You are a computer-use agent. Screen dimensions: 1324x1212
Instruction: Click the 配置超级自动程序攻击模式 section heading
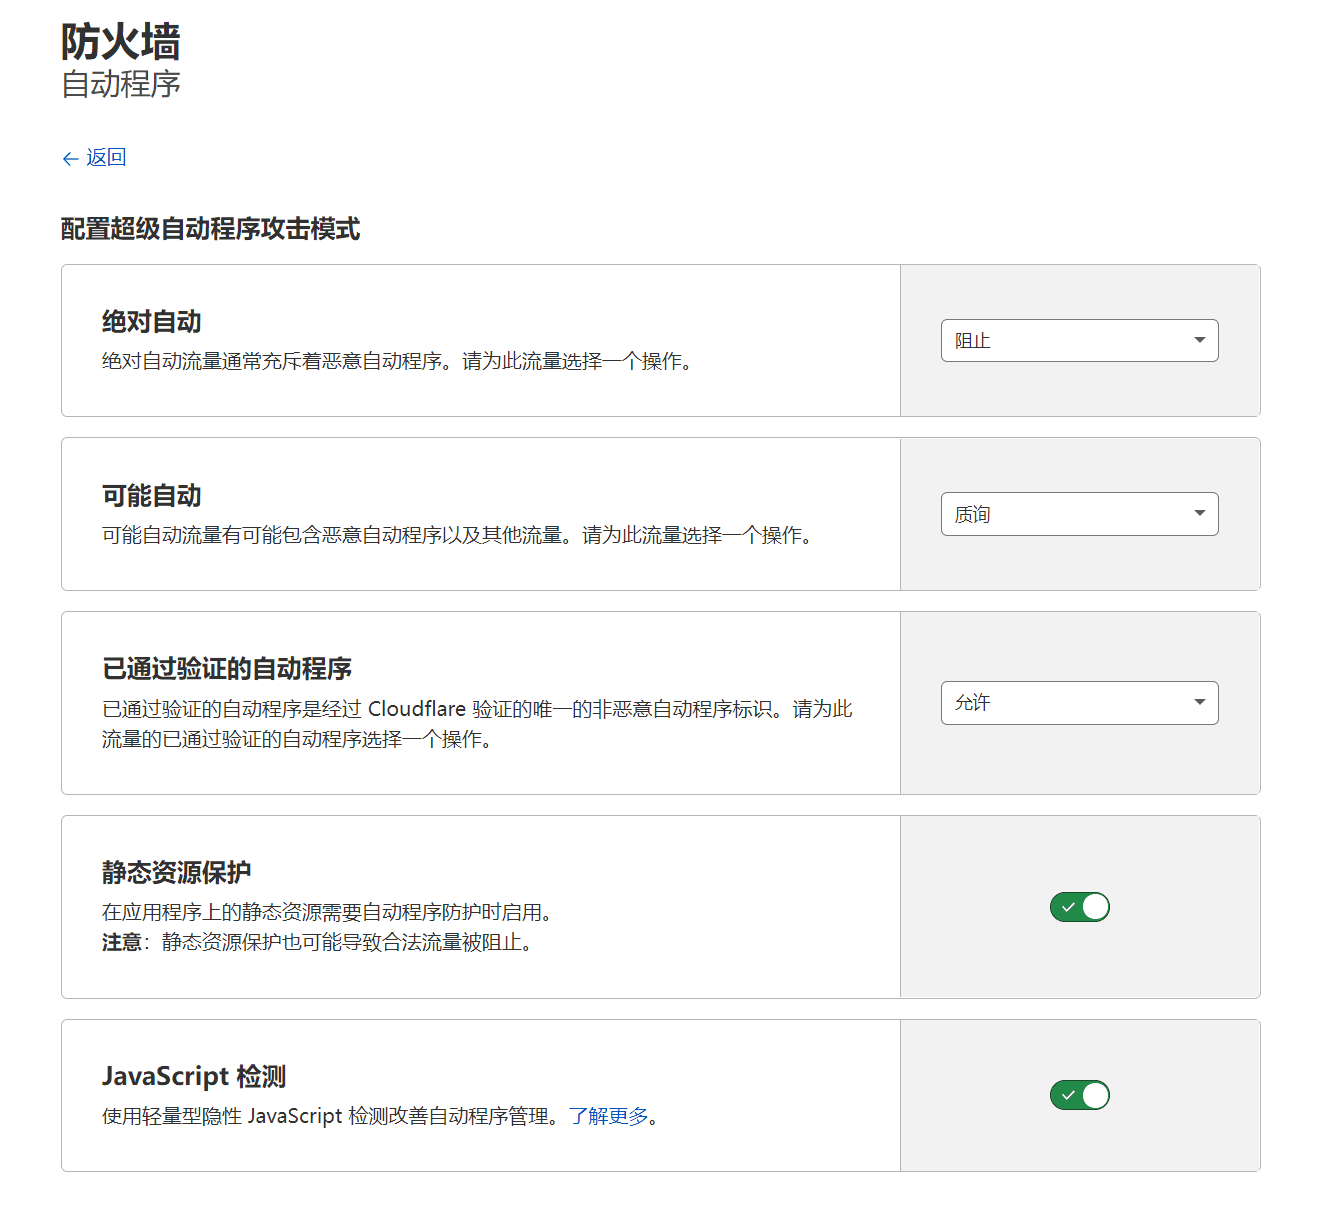click(210, 229)
